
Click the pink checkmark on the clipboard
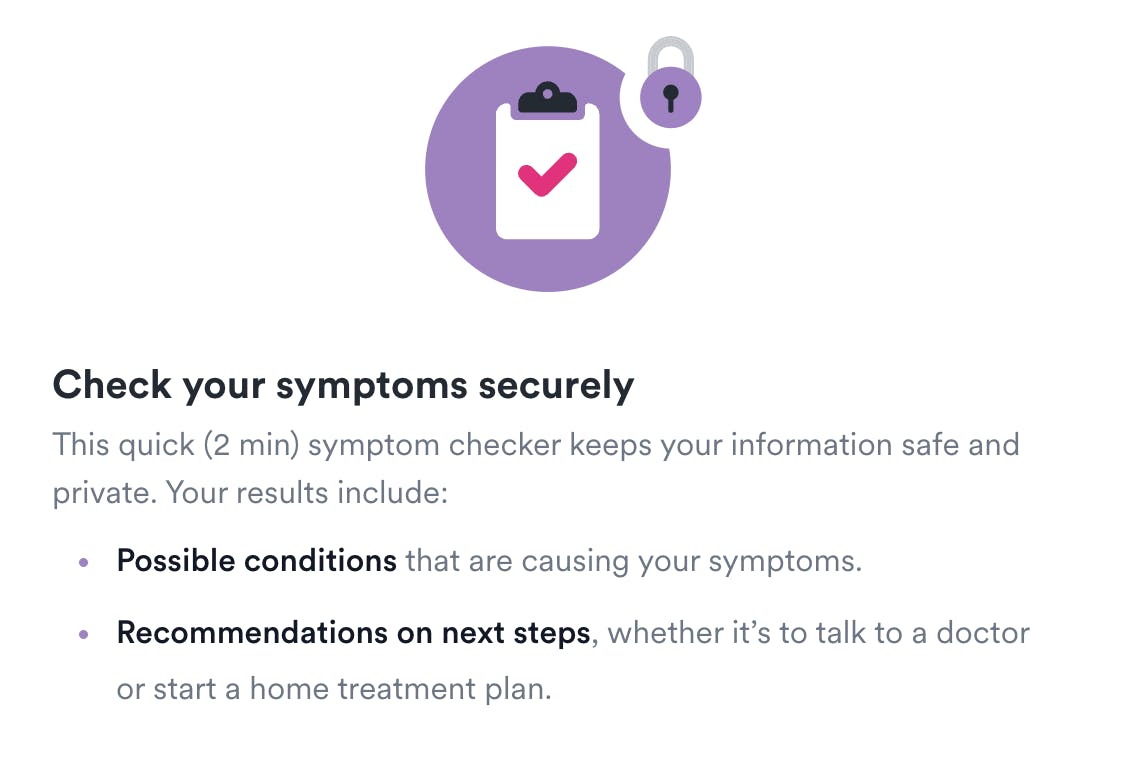pyautogui.click(x=547, y=174)
